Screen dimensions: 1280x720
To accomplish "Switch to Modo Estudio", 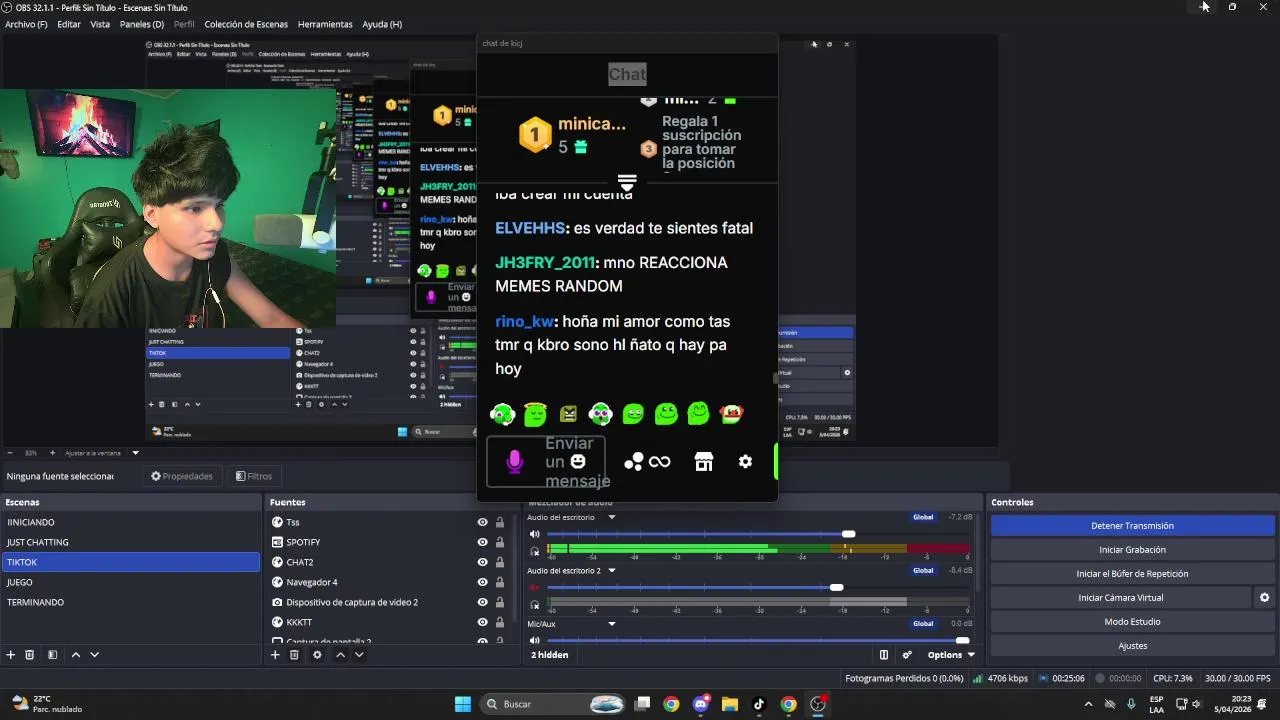I will [x=1133, y=622].
